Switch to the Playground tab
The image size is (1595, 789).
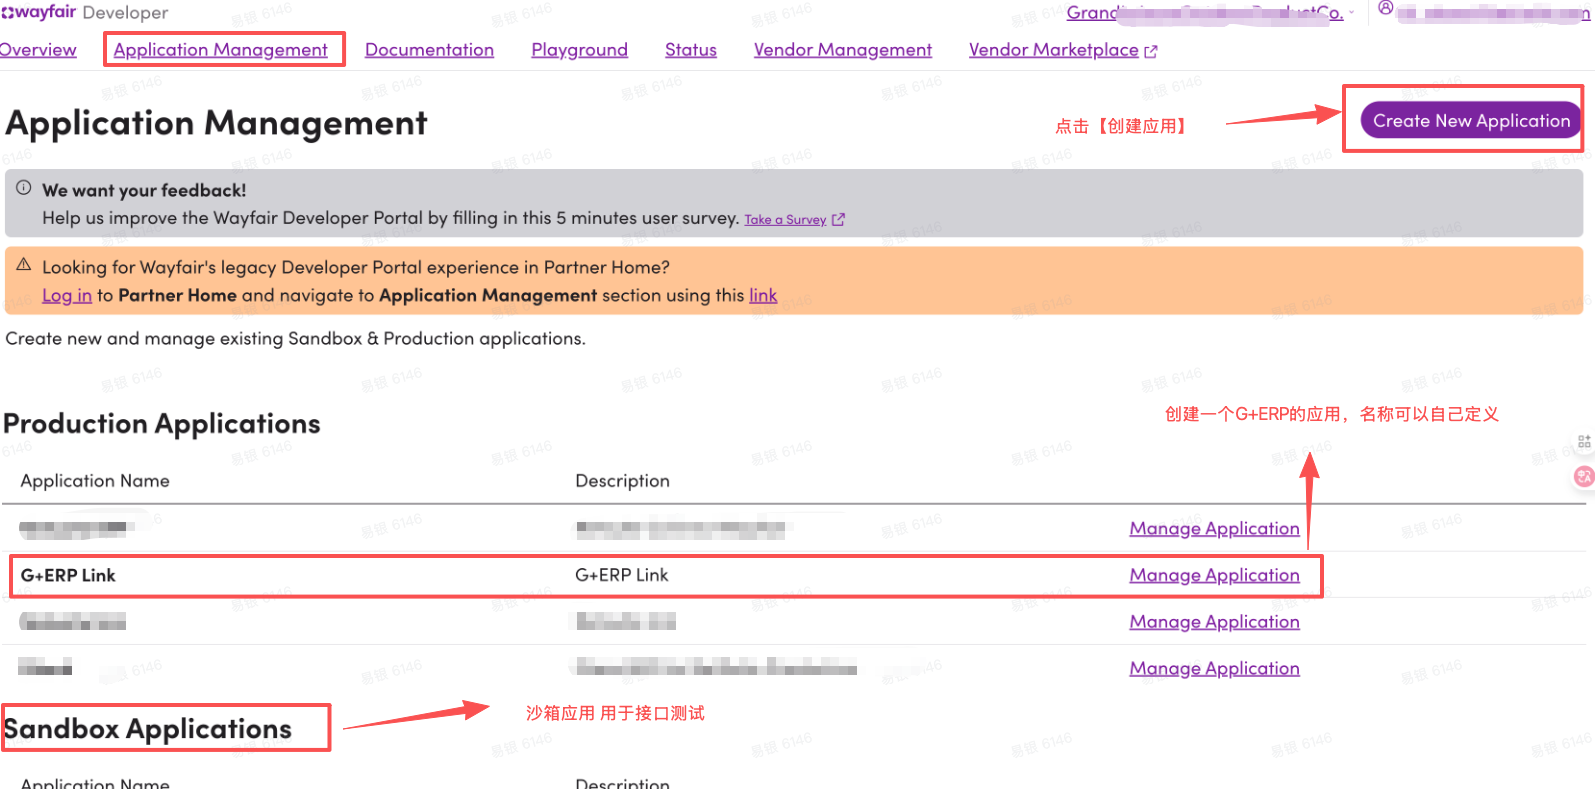pyautogui.click(x=580, y=50)
